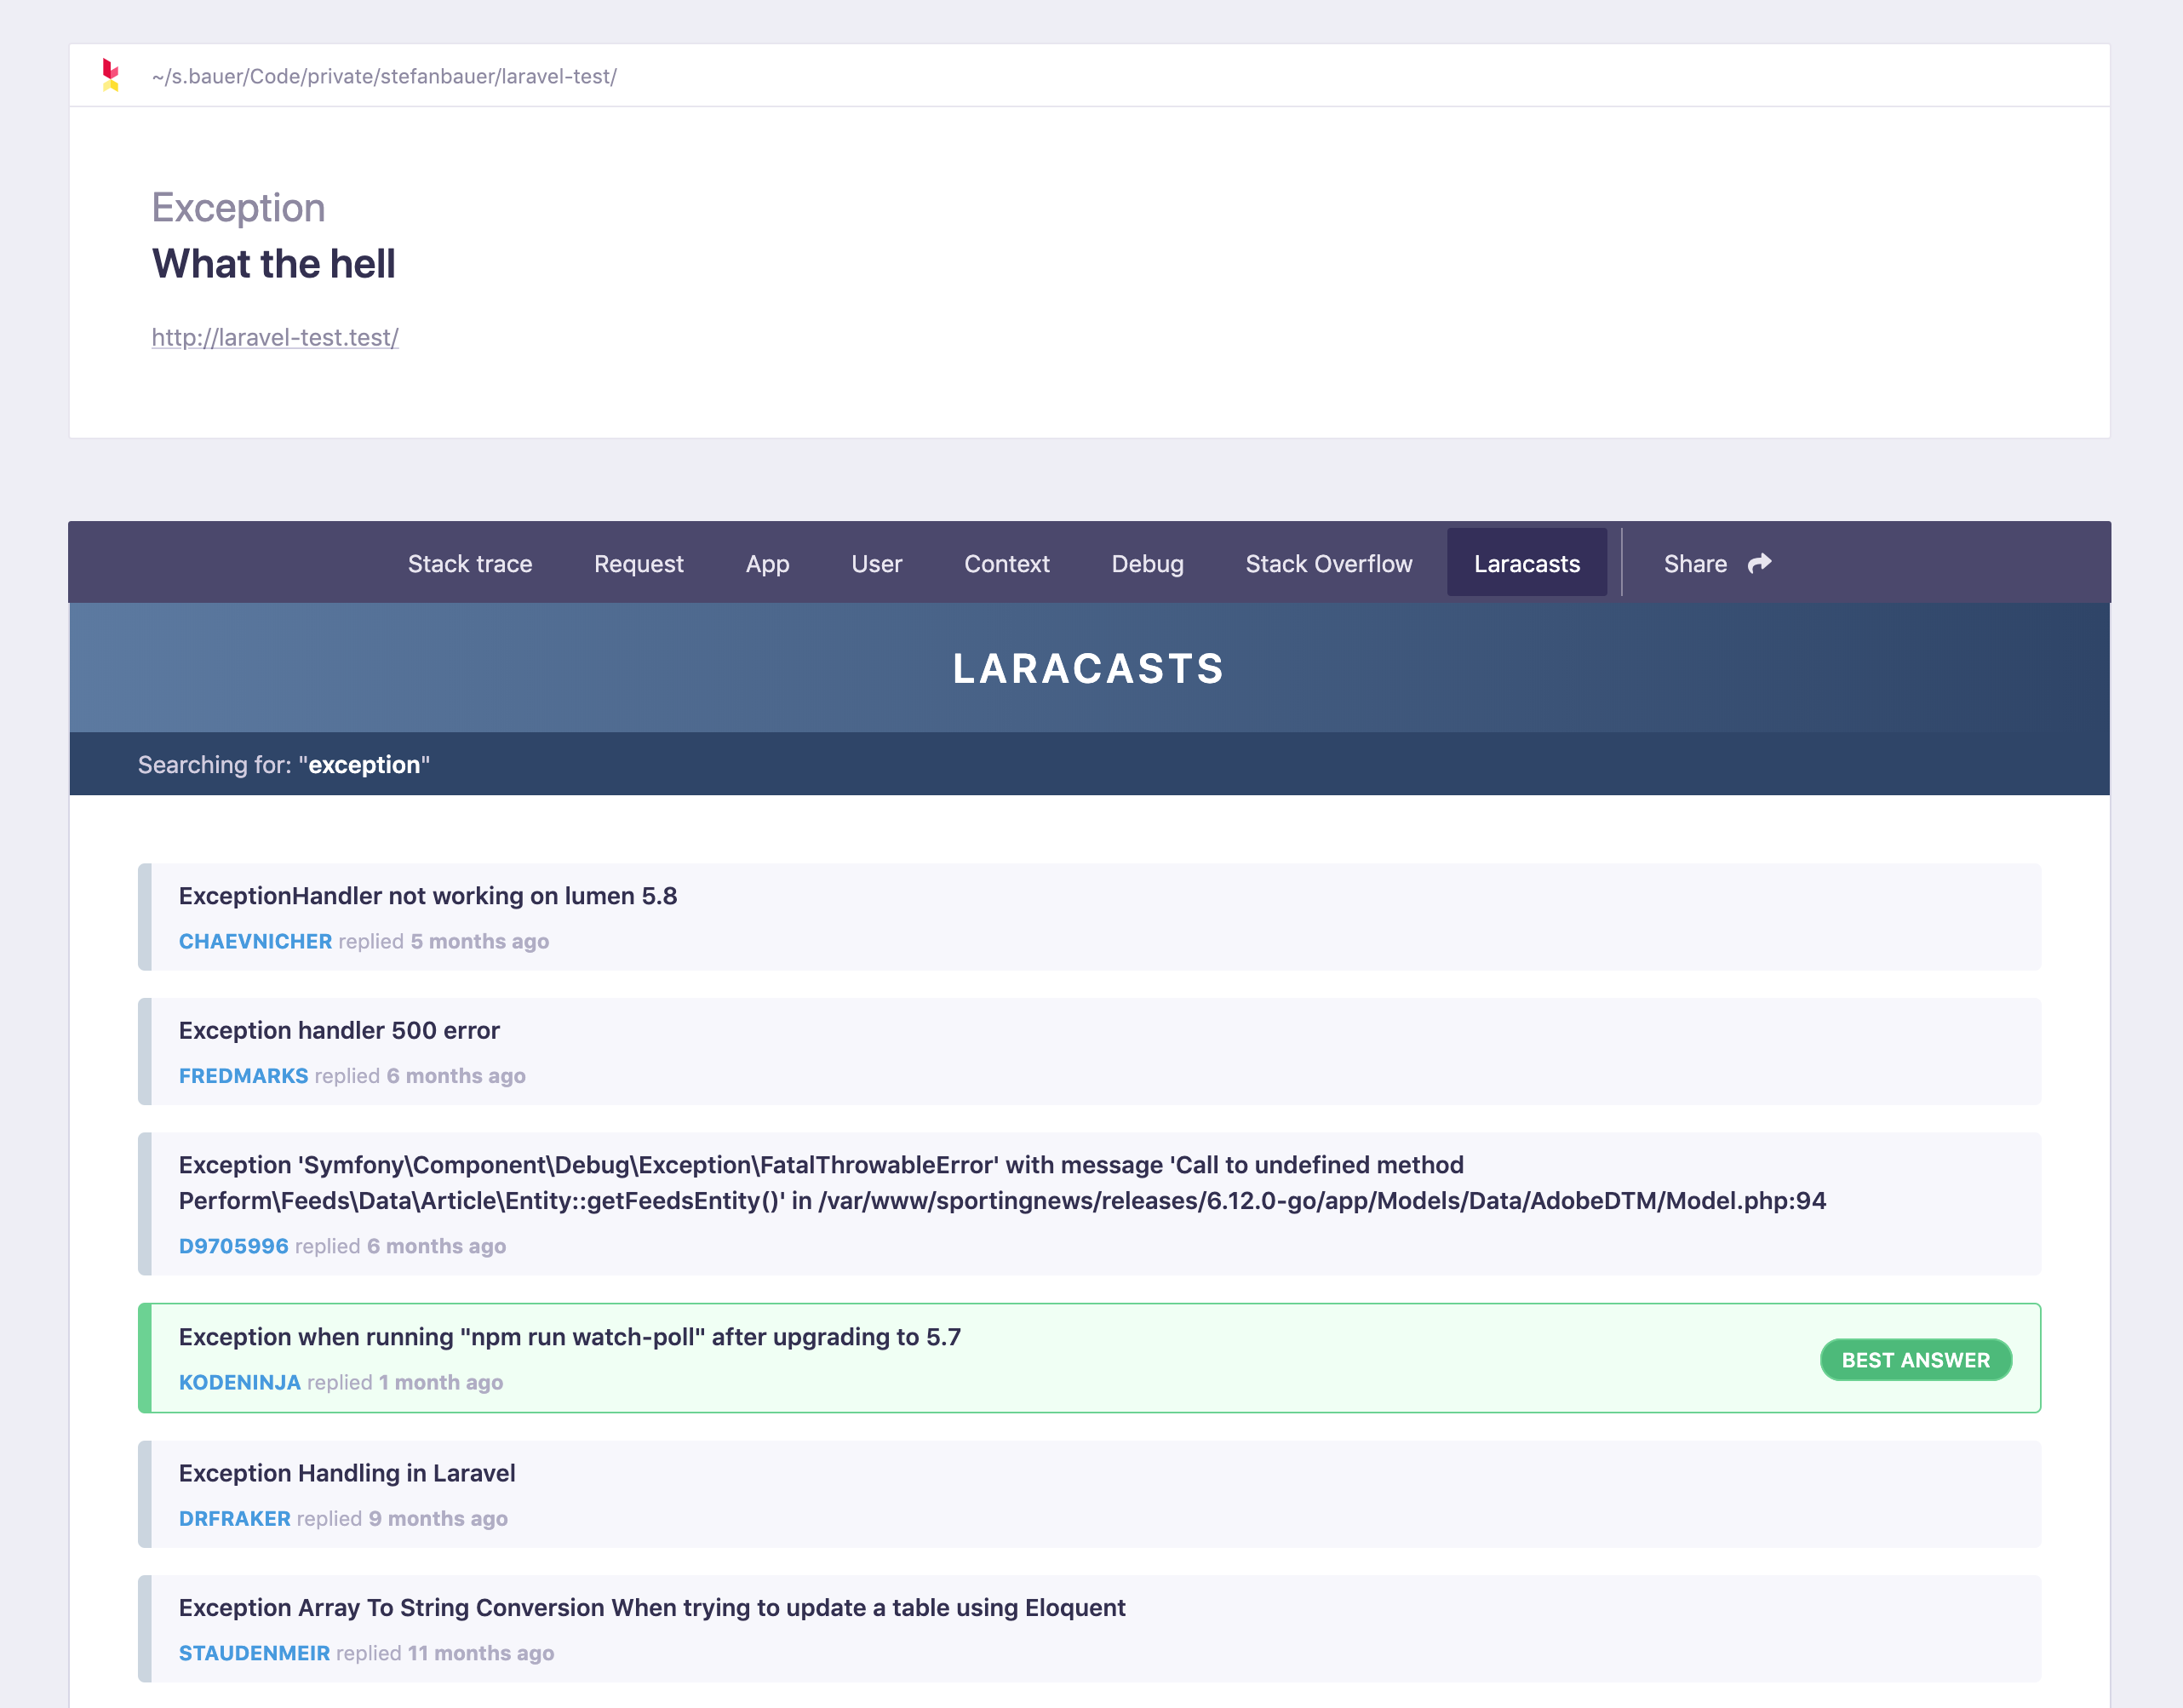
Task: Switch to Stack Overflow tab
Action: coord(1328,564)
